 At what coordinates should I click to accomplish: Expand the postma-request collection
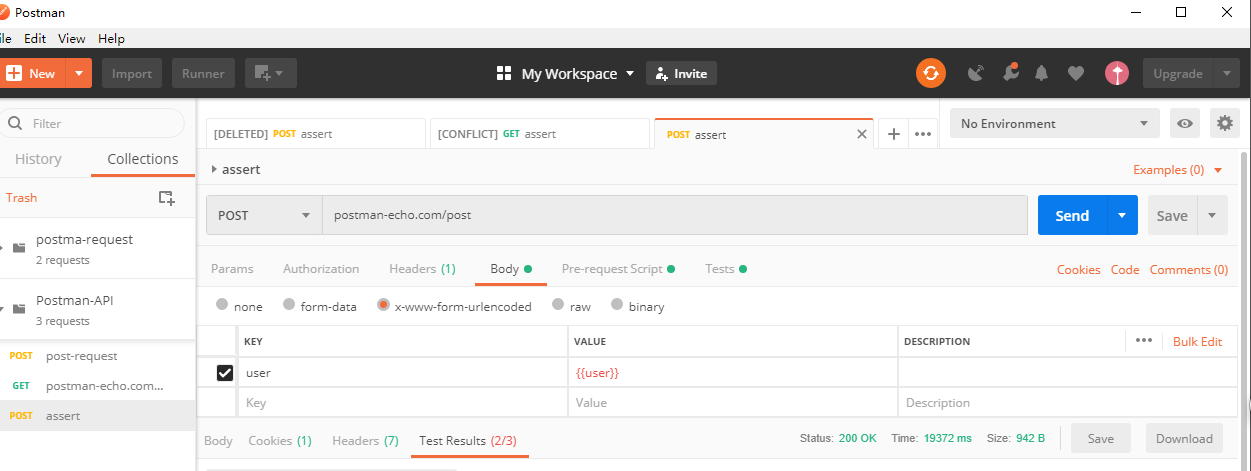click(2, 248)
